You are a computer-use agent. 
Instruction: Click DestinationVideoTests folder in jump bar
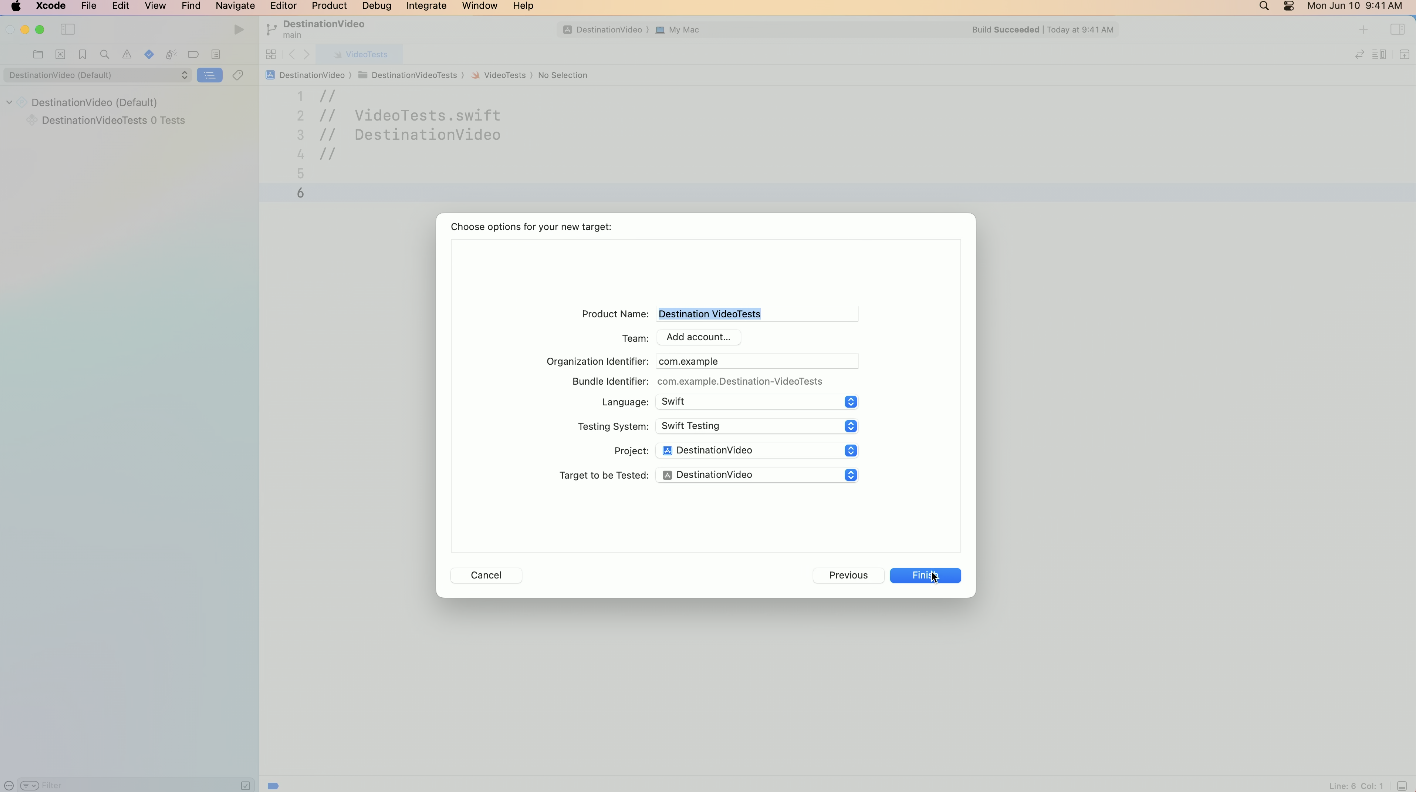407,75
